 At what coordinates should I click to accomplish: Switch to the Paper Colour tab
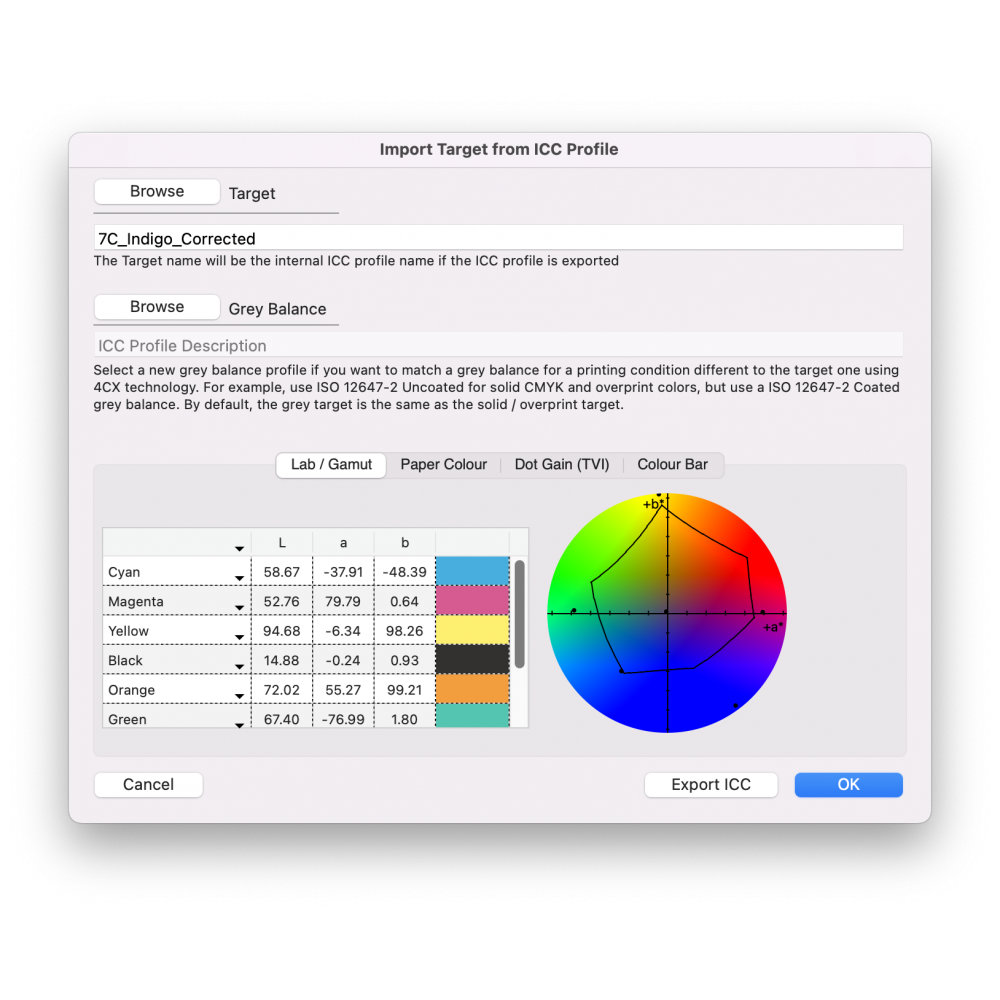444,464
